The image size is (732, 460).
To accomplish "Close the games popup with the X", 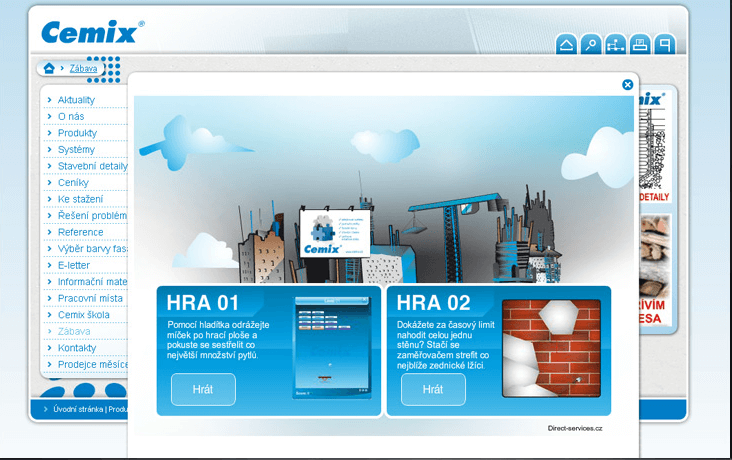I will pyautogui.click(x=627, y=85).
